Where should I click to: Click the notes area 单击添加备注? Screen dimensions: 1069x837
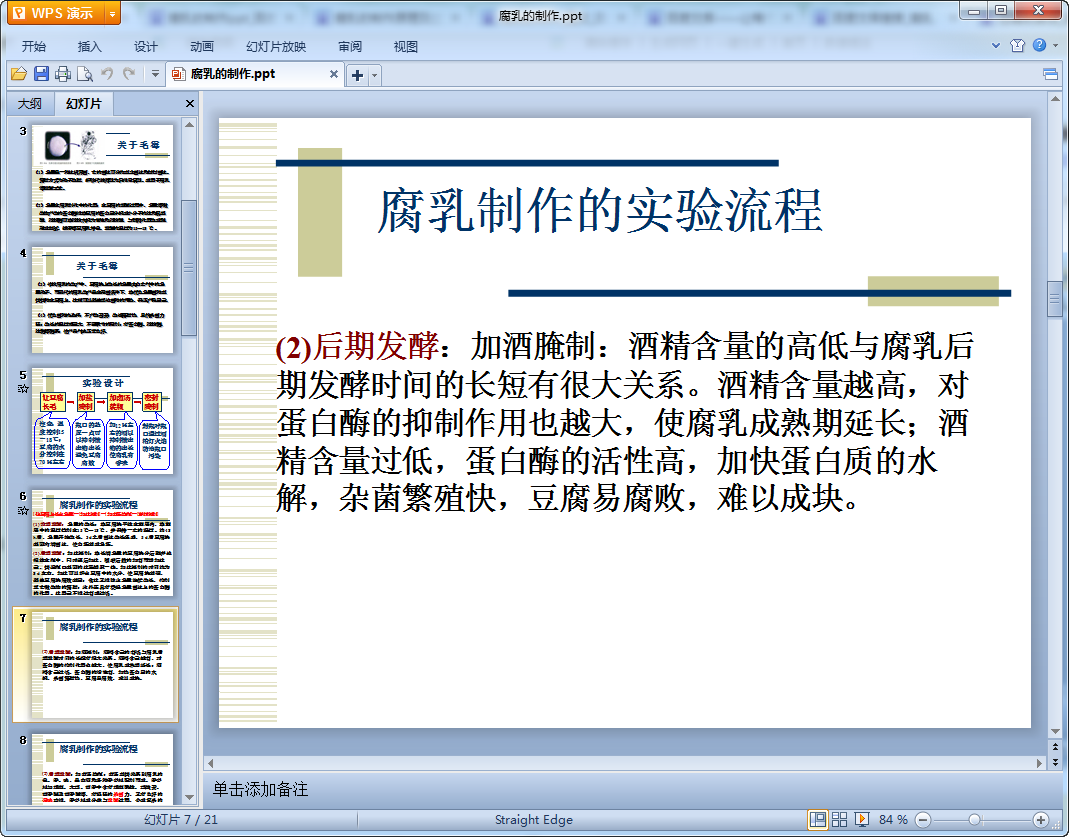(260, 789)
